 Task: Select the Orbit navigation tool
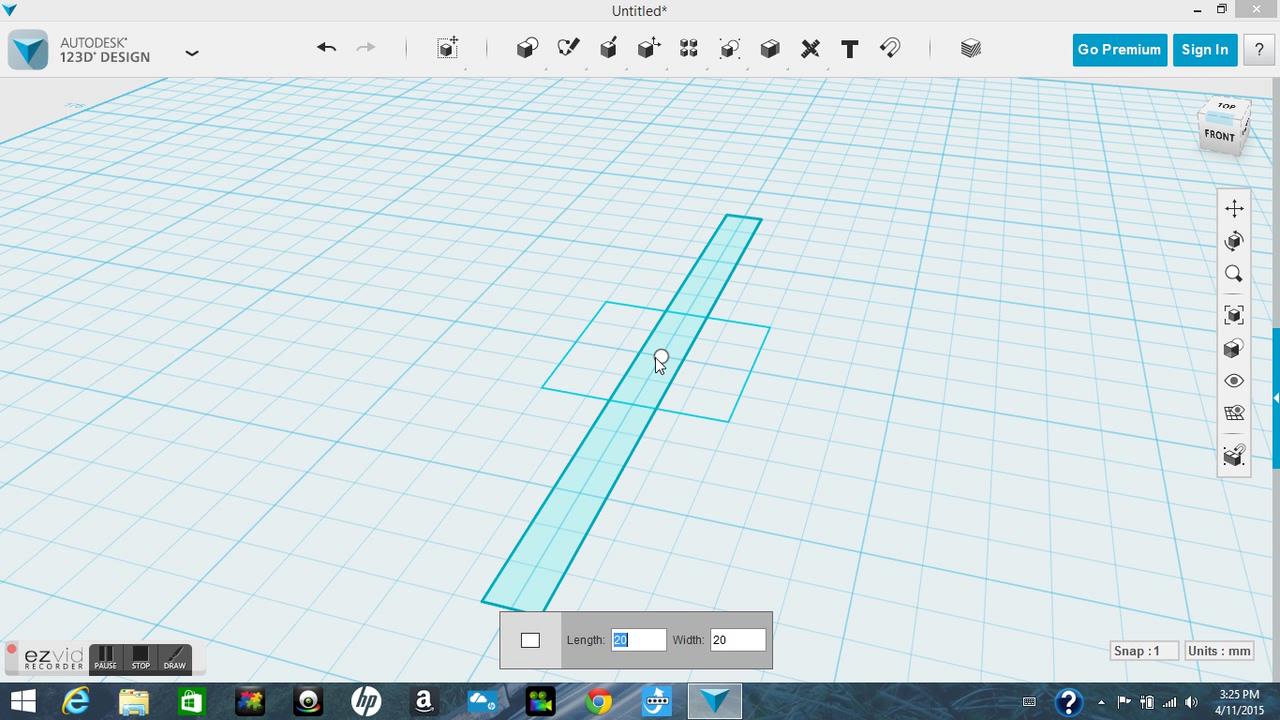tap(1234, 241)
